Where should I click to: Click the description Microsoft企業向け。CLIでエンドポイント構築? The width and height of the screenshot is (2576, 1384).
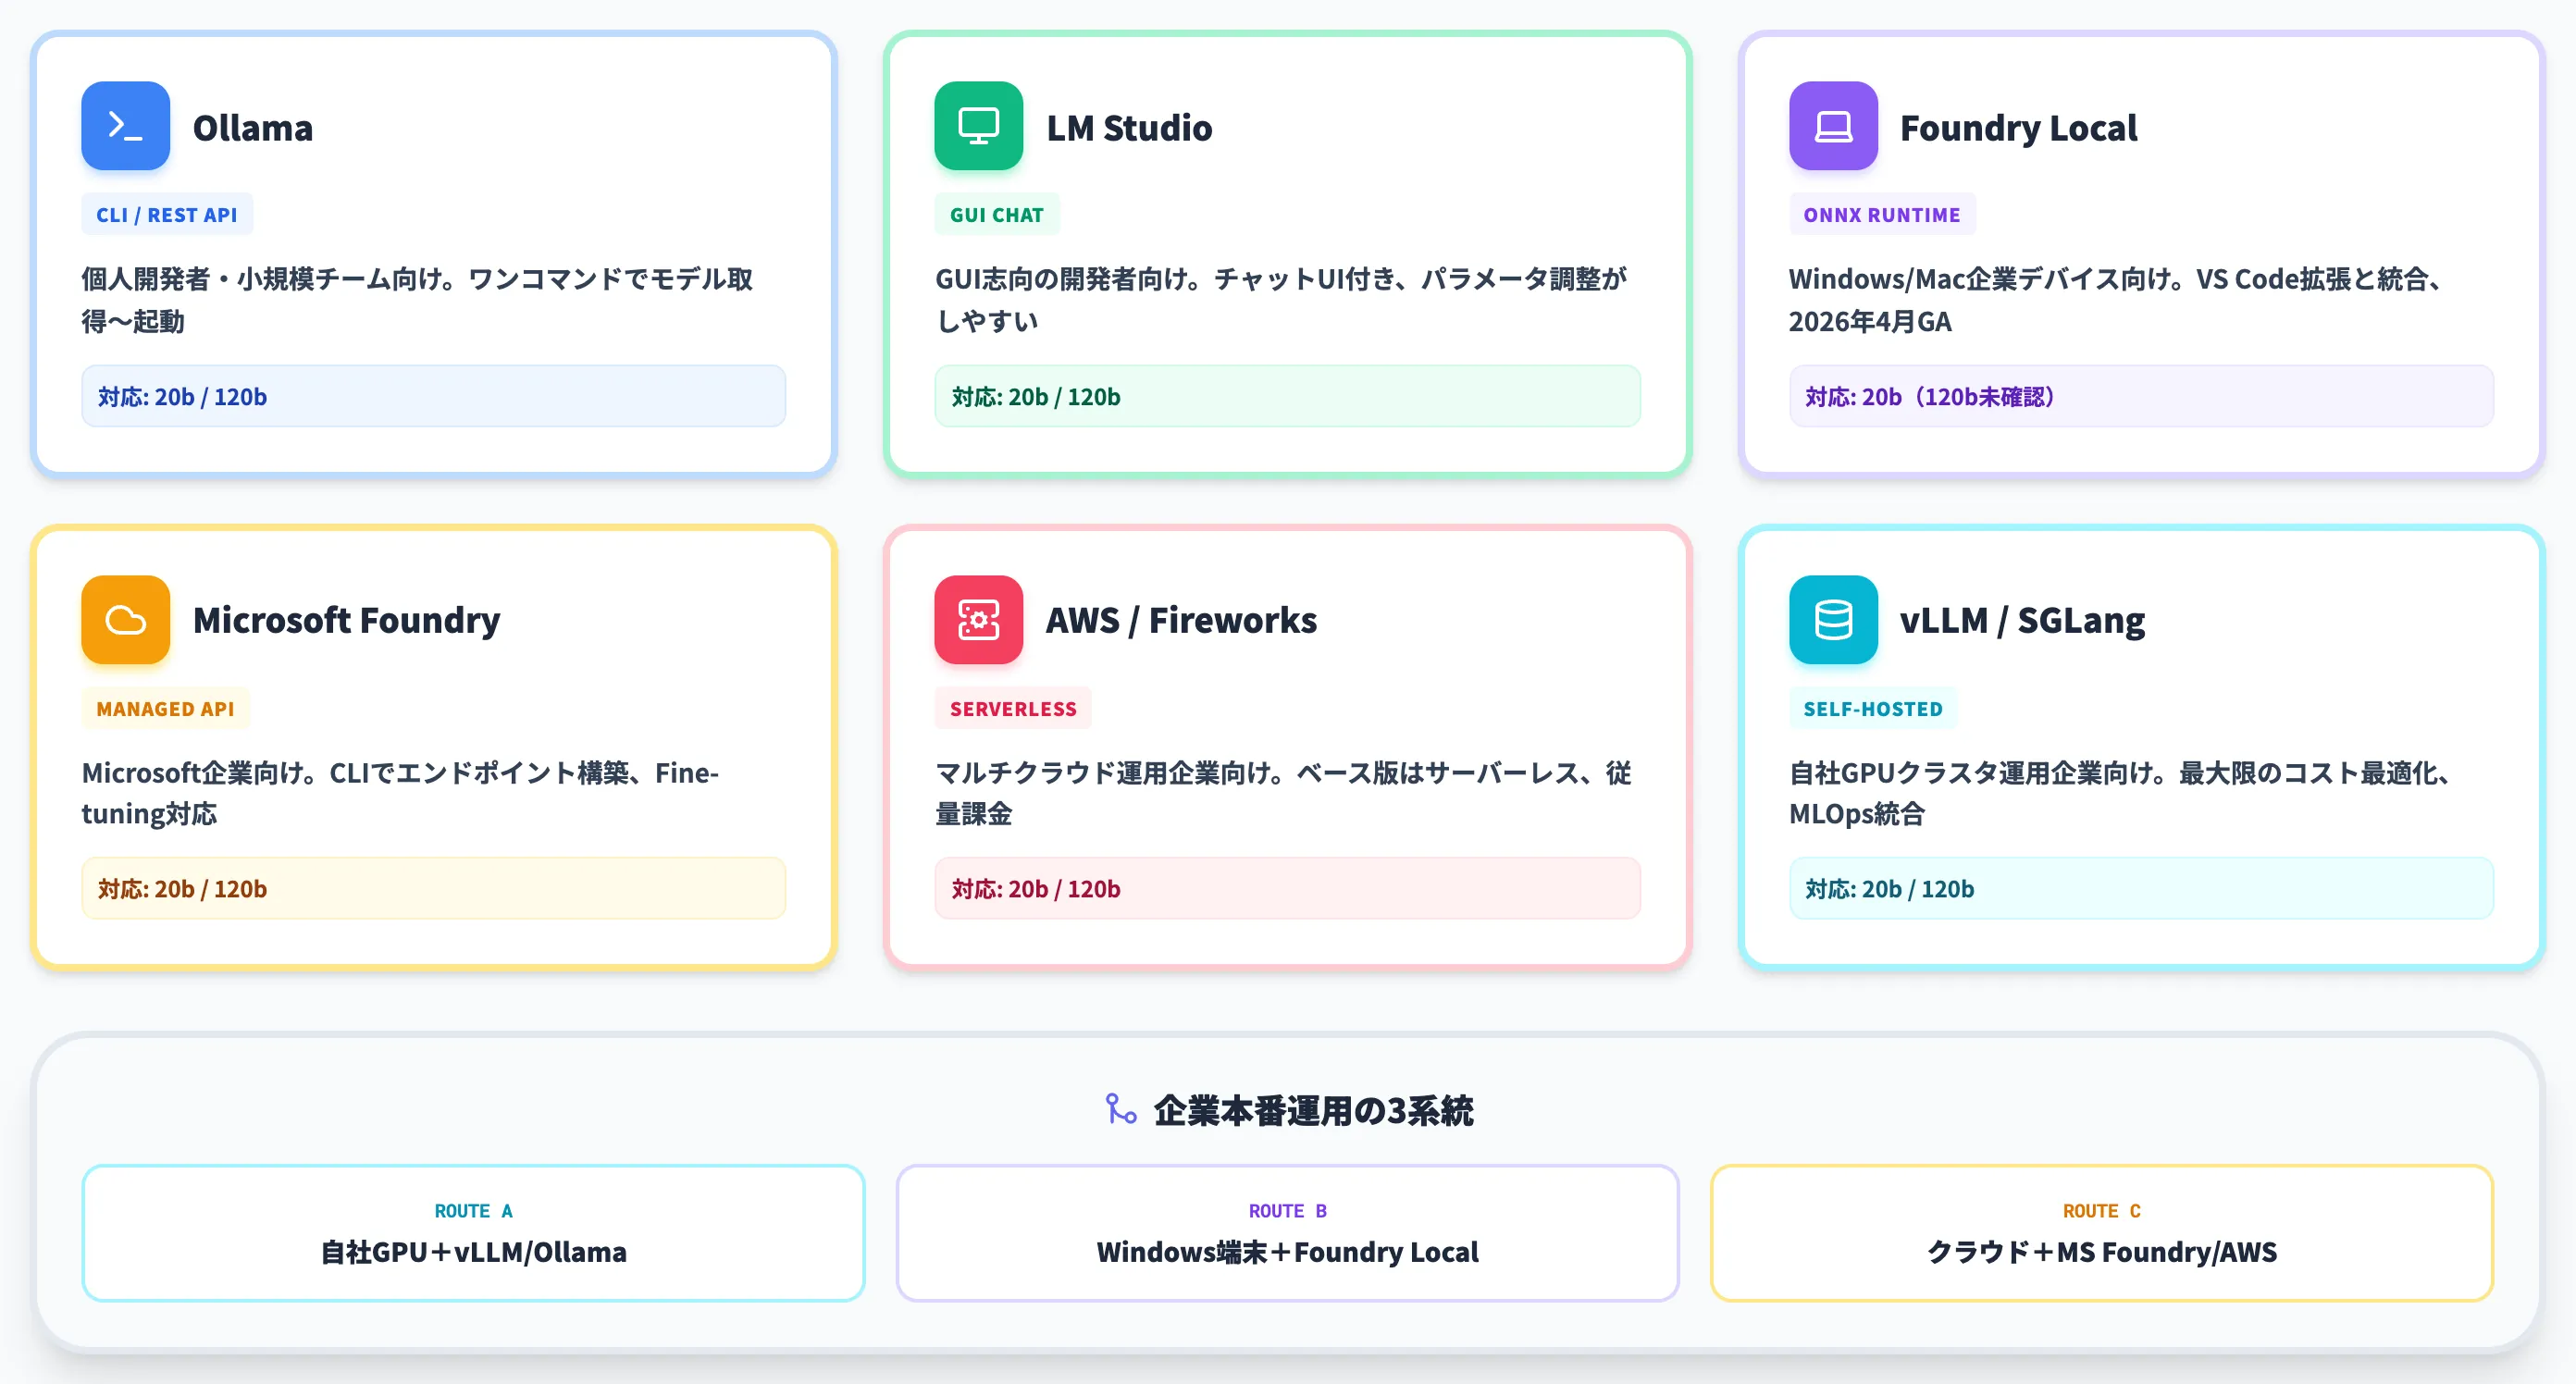tap(400, 792)
